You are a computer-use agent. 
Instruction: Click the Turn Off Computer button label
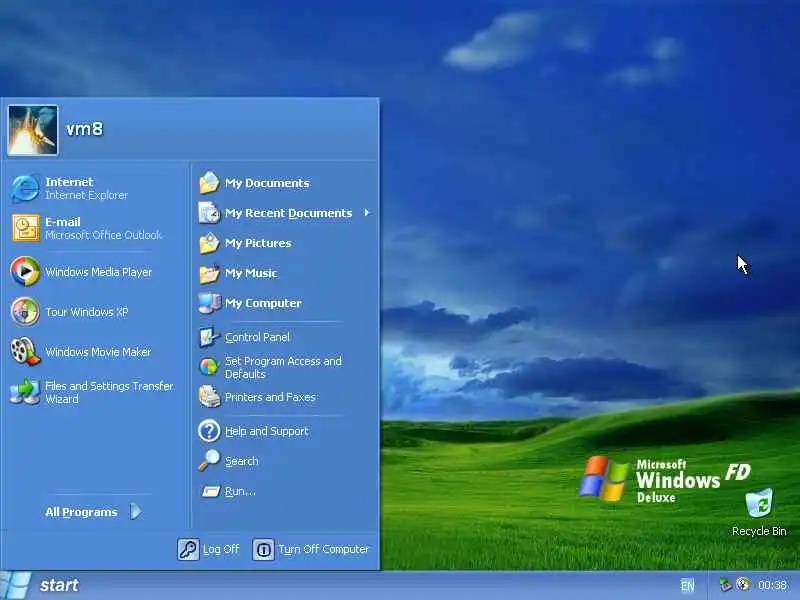tap(323, 549)
